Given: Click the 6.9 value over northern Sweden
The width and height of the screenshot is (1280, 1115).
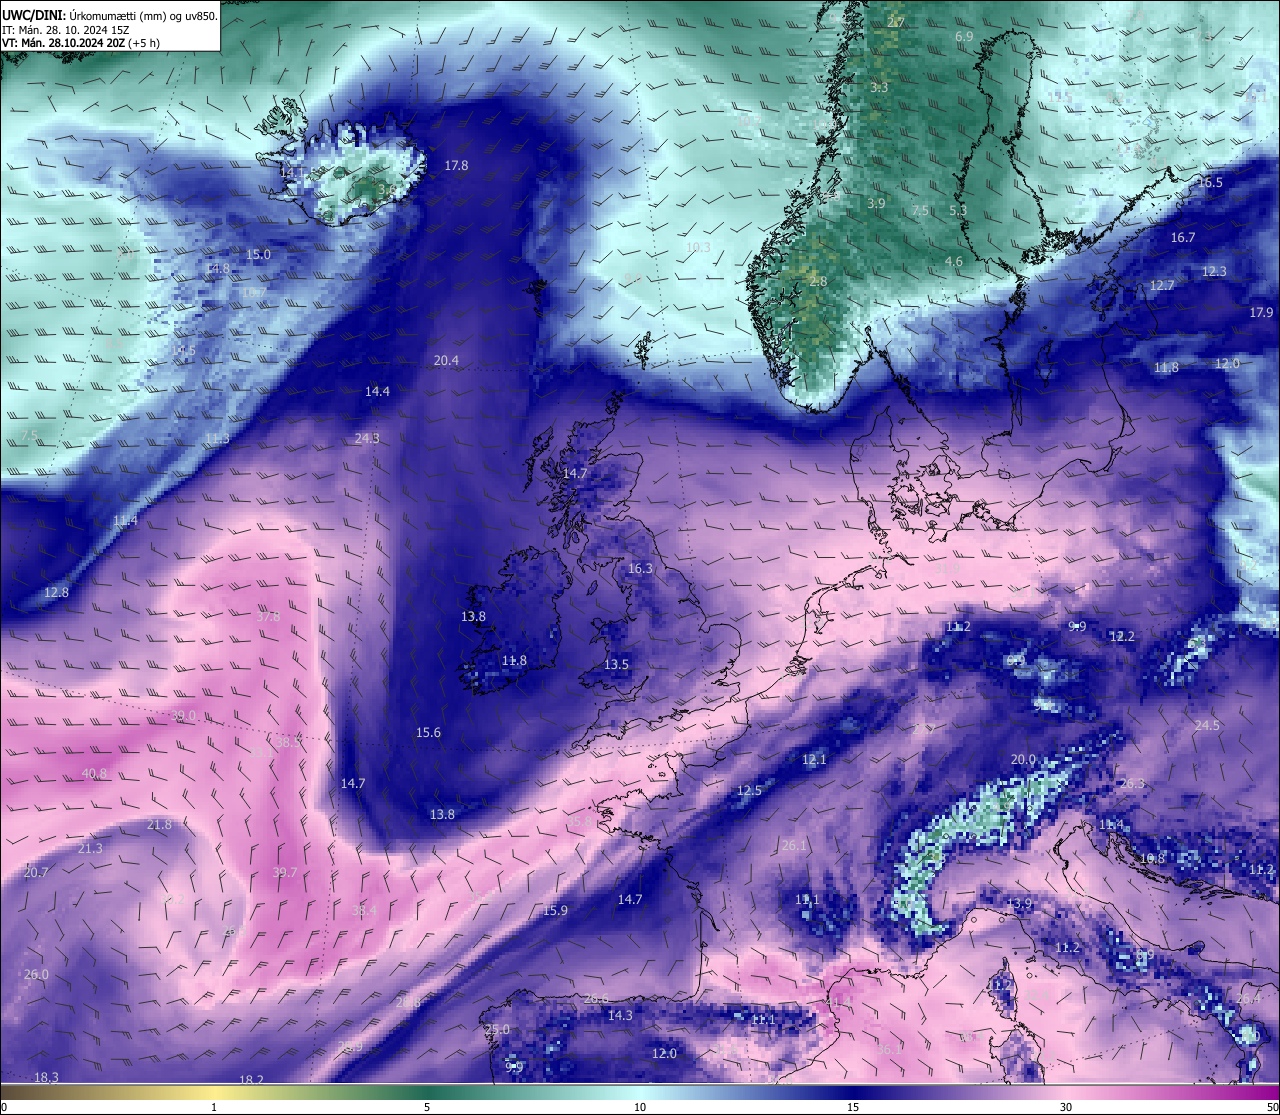Looking at the screenshot, I should point(964,36).
